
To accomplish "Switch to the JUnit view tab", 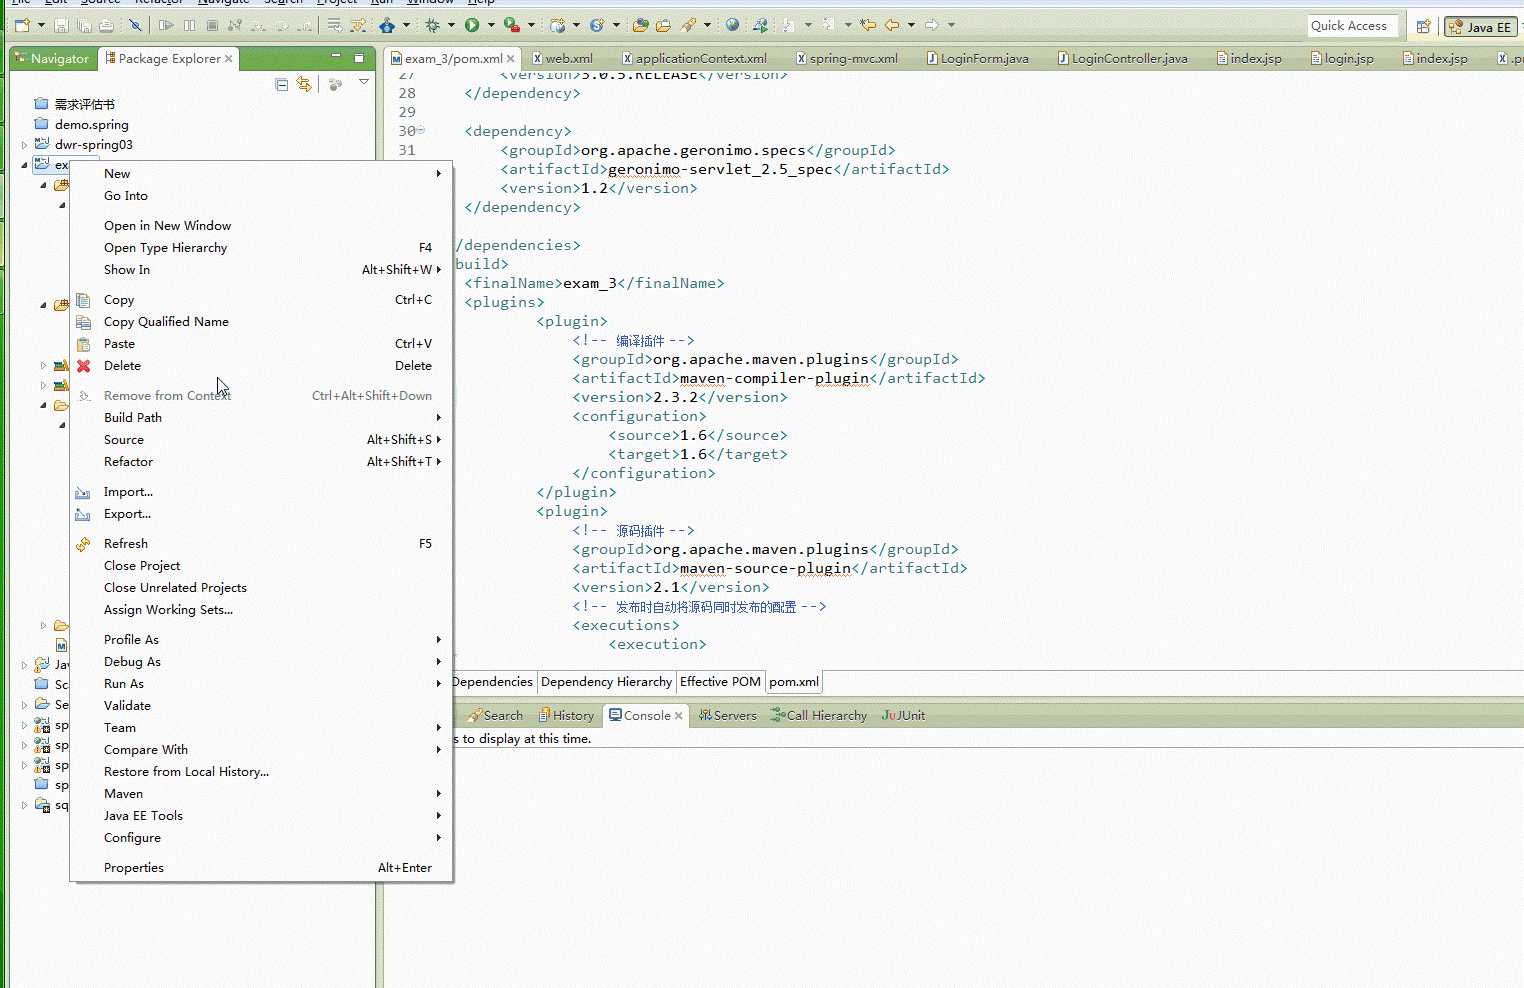I will point(903,716).
